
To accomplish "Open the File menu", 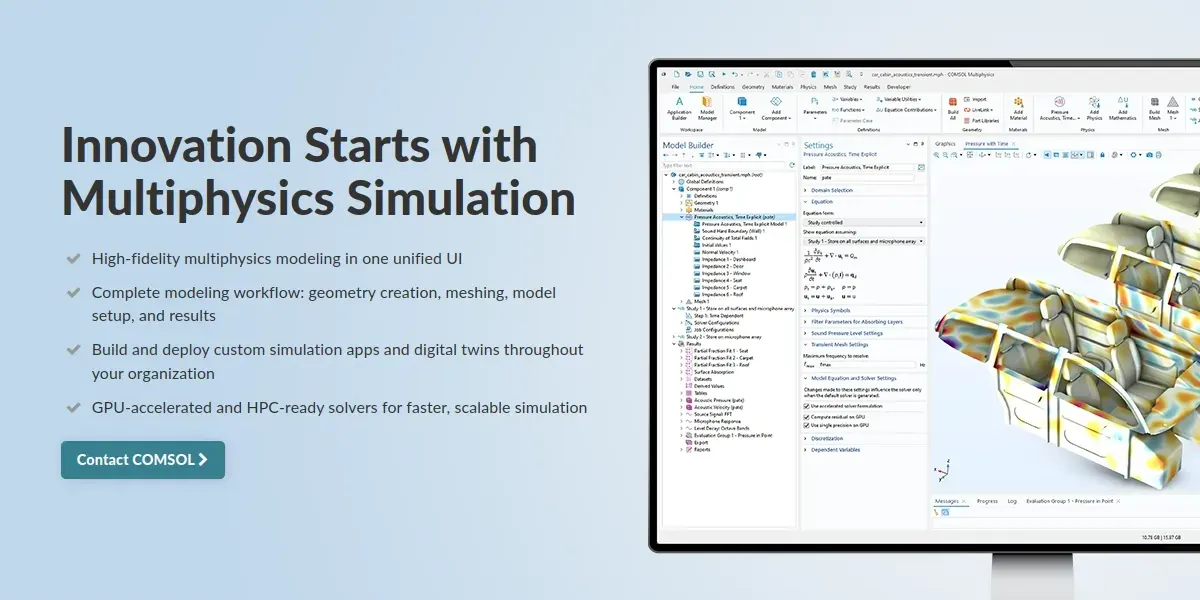I will point(675,87).
